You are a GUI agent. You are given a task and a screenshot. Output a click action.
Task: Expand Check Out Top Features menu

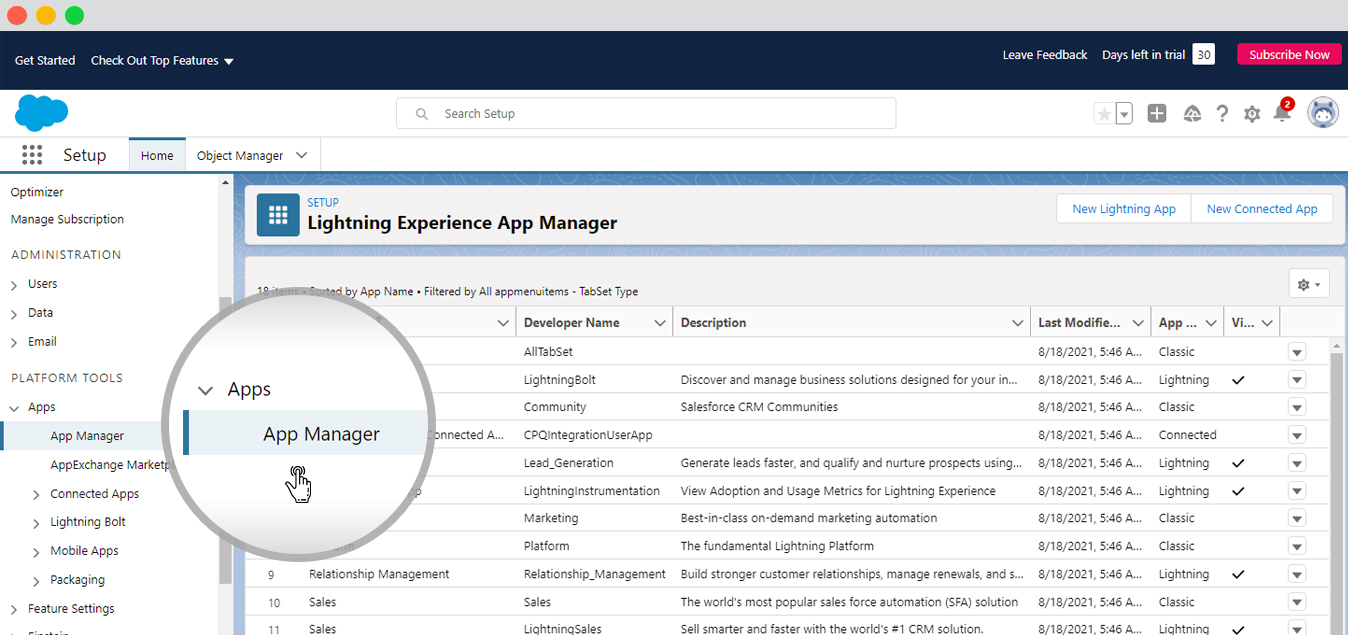pyautogui.click(x=162, y=60)
